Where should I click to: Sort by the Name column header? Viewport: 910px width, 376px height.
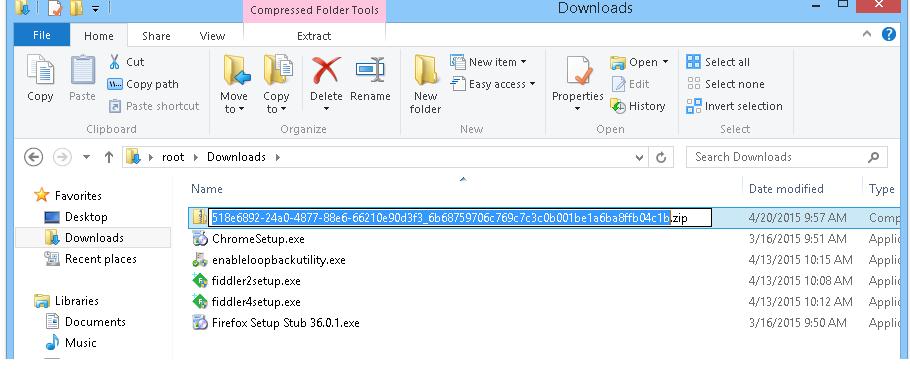(x=207, y=189)
